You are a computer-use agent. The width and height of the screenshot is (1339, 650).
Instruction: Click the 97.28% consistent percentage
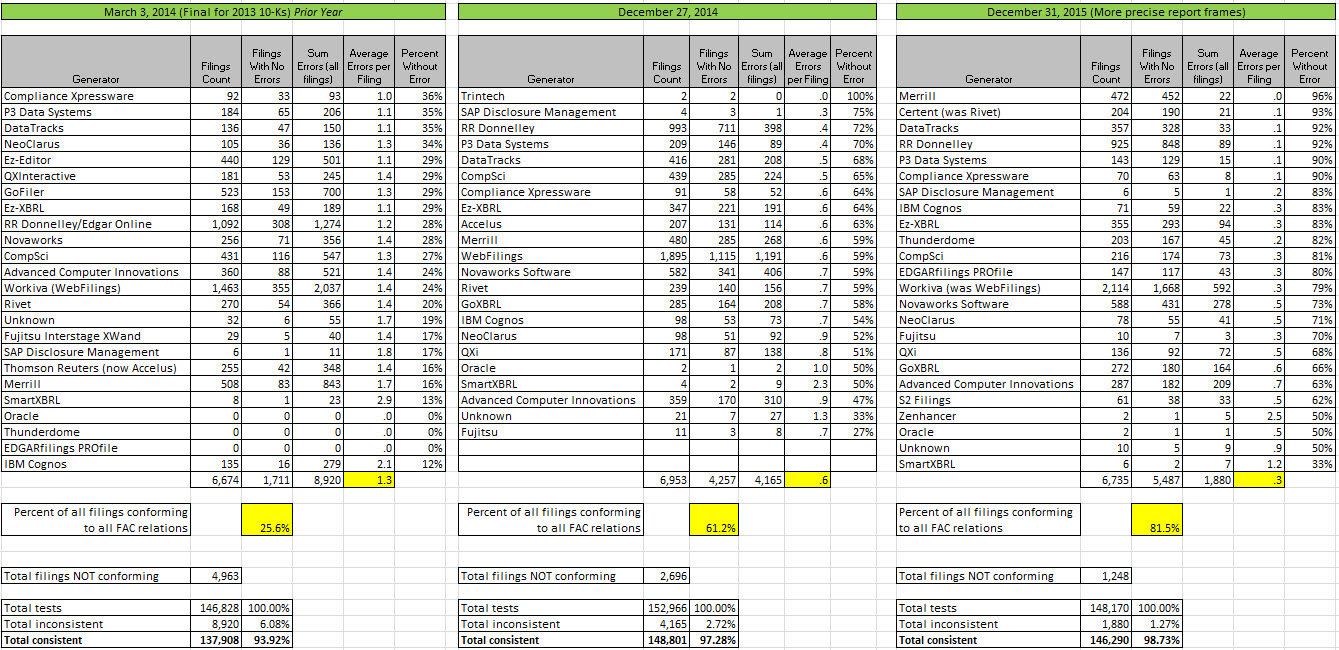point(714,640)
